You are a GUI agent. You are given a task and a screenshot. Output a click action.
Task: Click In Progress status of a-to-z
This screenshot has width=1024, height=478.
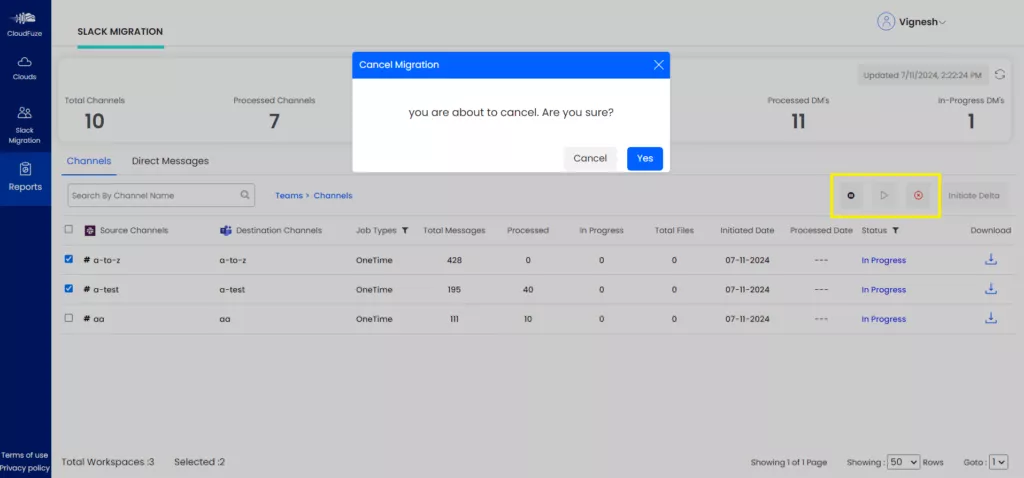tap(884, 260)
